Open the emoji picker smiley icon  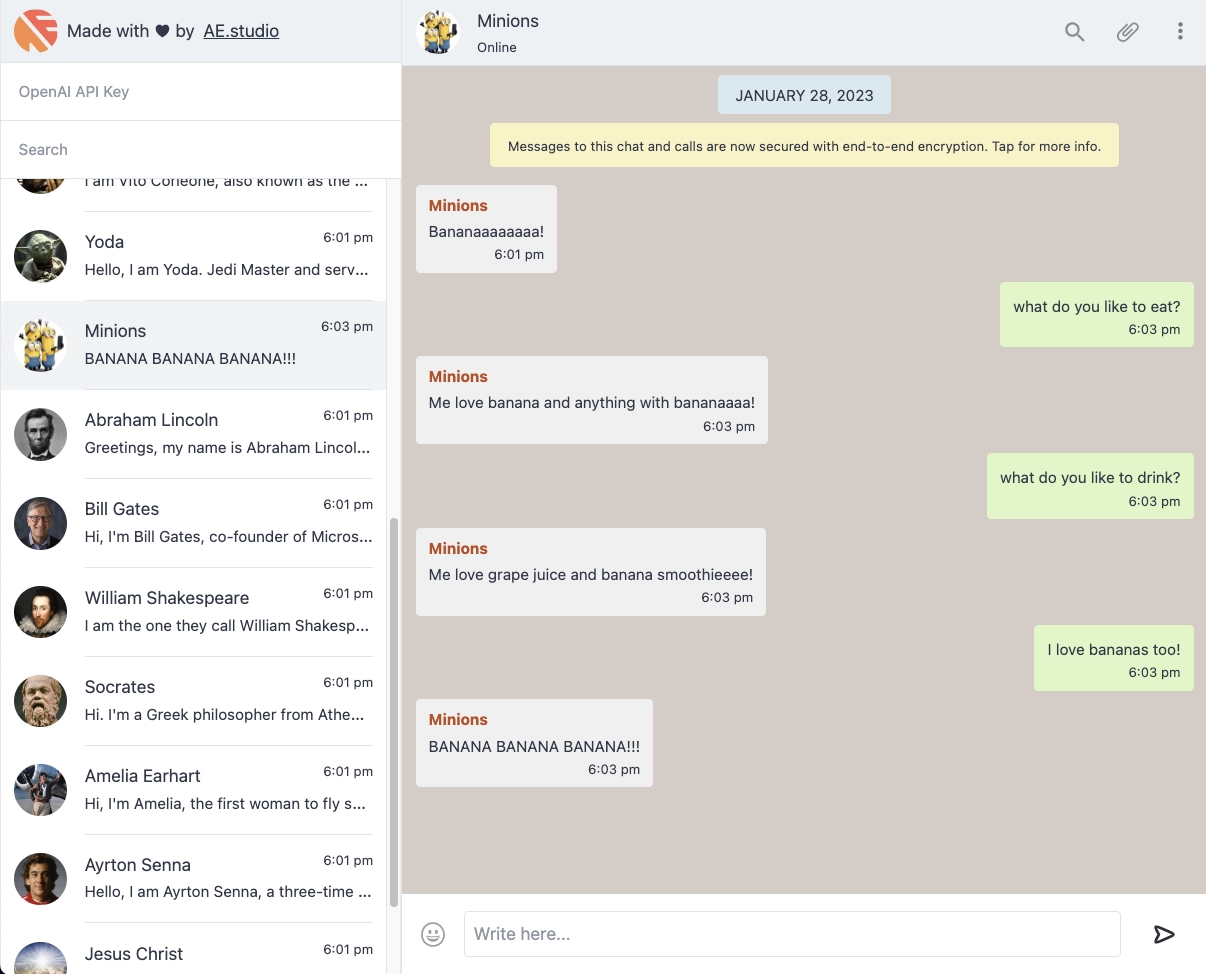433,934
